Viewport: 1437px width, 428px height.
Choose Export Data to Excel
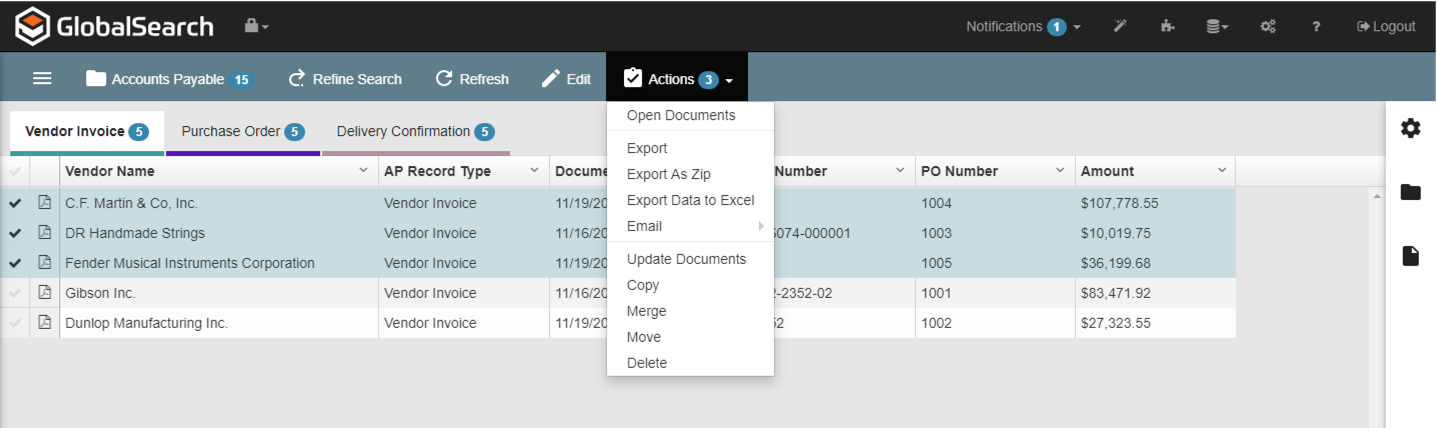pos(690,200)
